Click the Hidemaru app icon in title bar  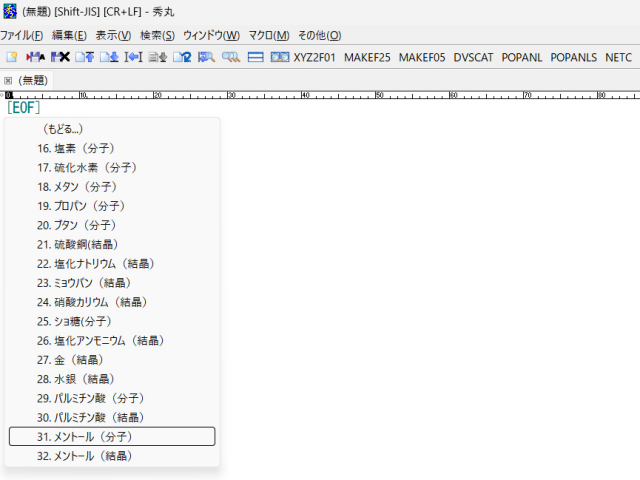pyautogui.click(x=9, y=10)
